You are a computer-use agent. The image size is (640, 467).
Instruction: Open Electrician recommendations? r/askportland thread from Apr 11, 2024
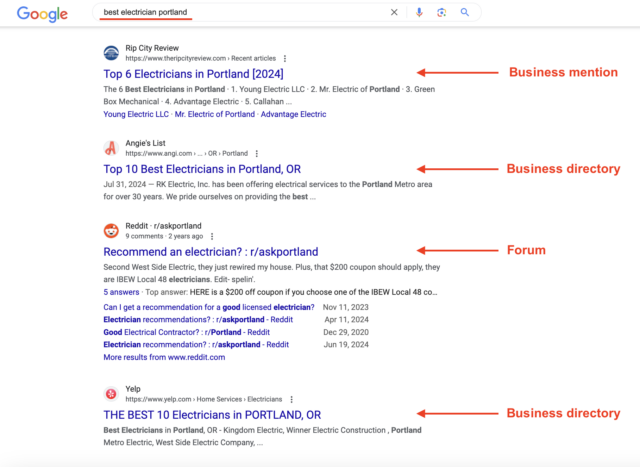198,320
